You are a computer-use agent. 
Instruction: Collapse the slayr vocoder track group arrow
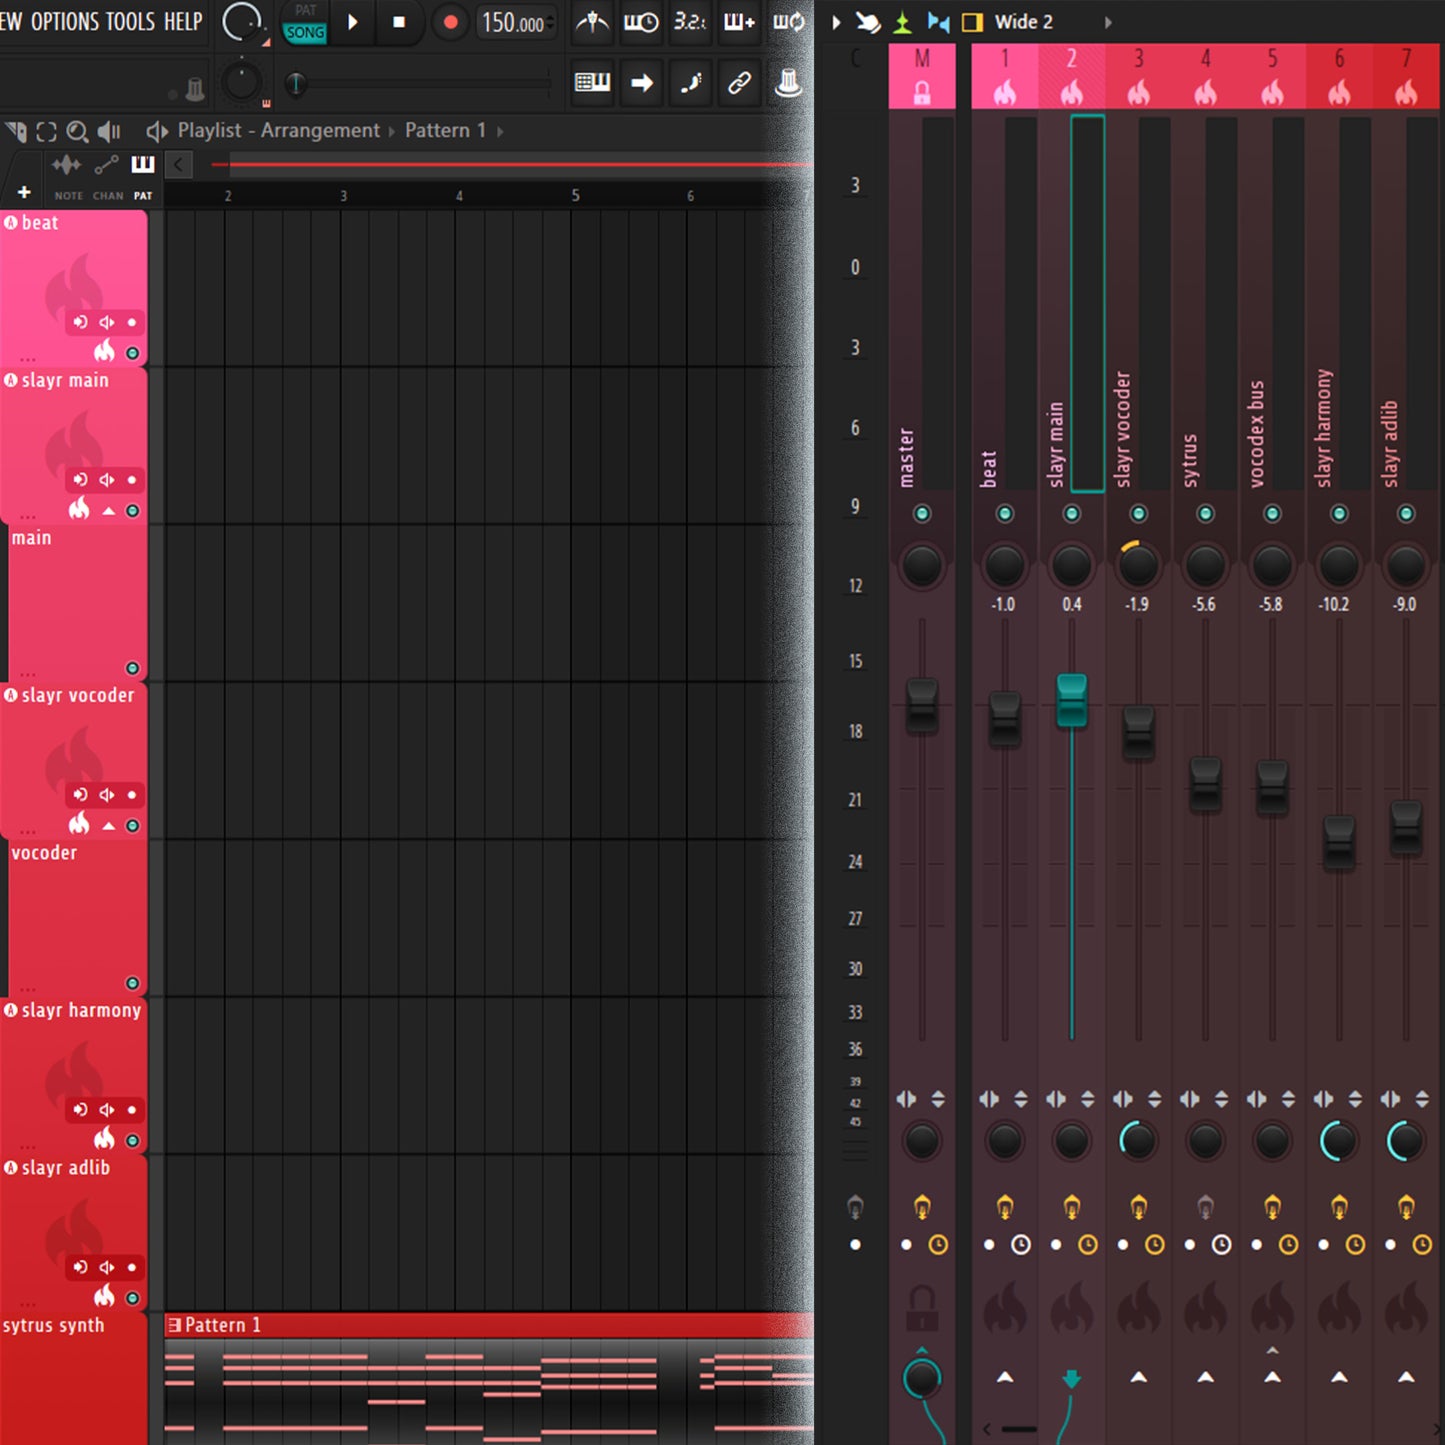108,826
